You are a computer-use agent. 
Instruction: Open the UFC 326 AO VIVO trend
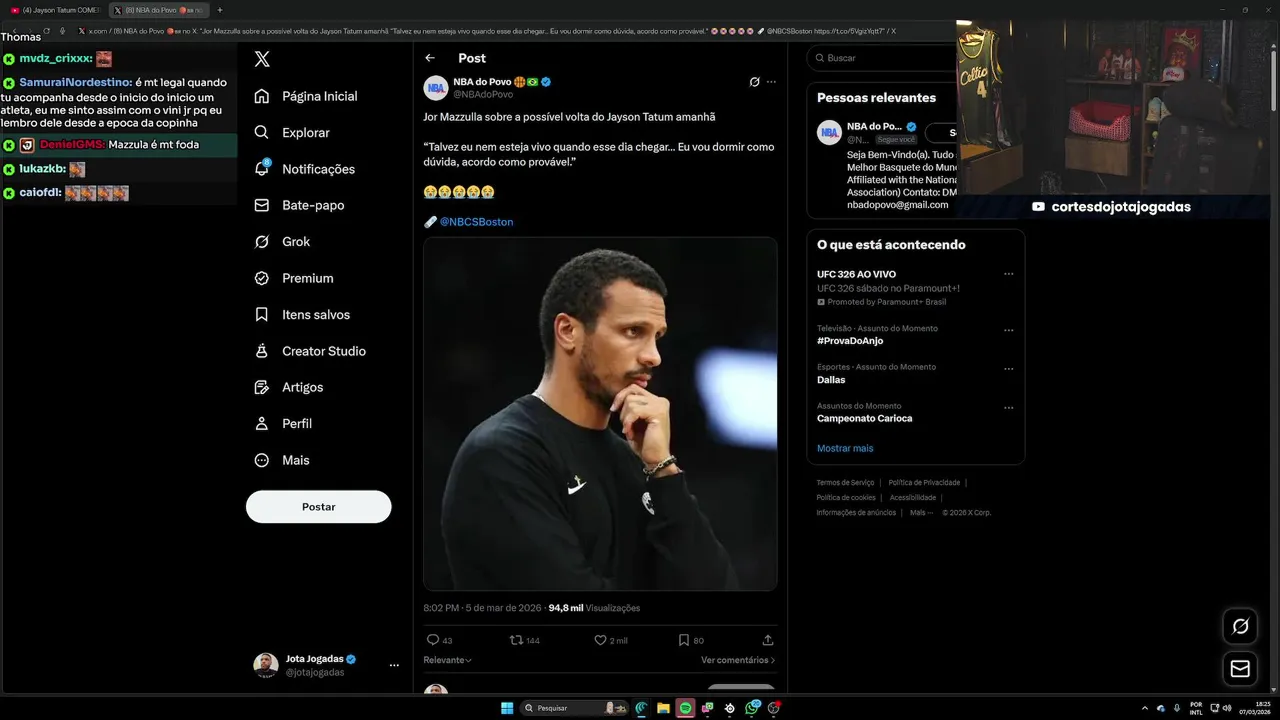[x=856, y=274]
